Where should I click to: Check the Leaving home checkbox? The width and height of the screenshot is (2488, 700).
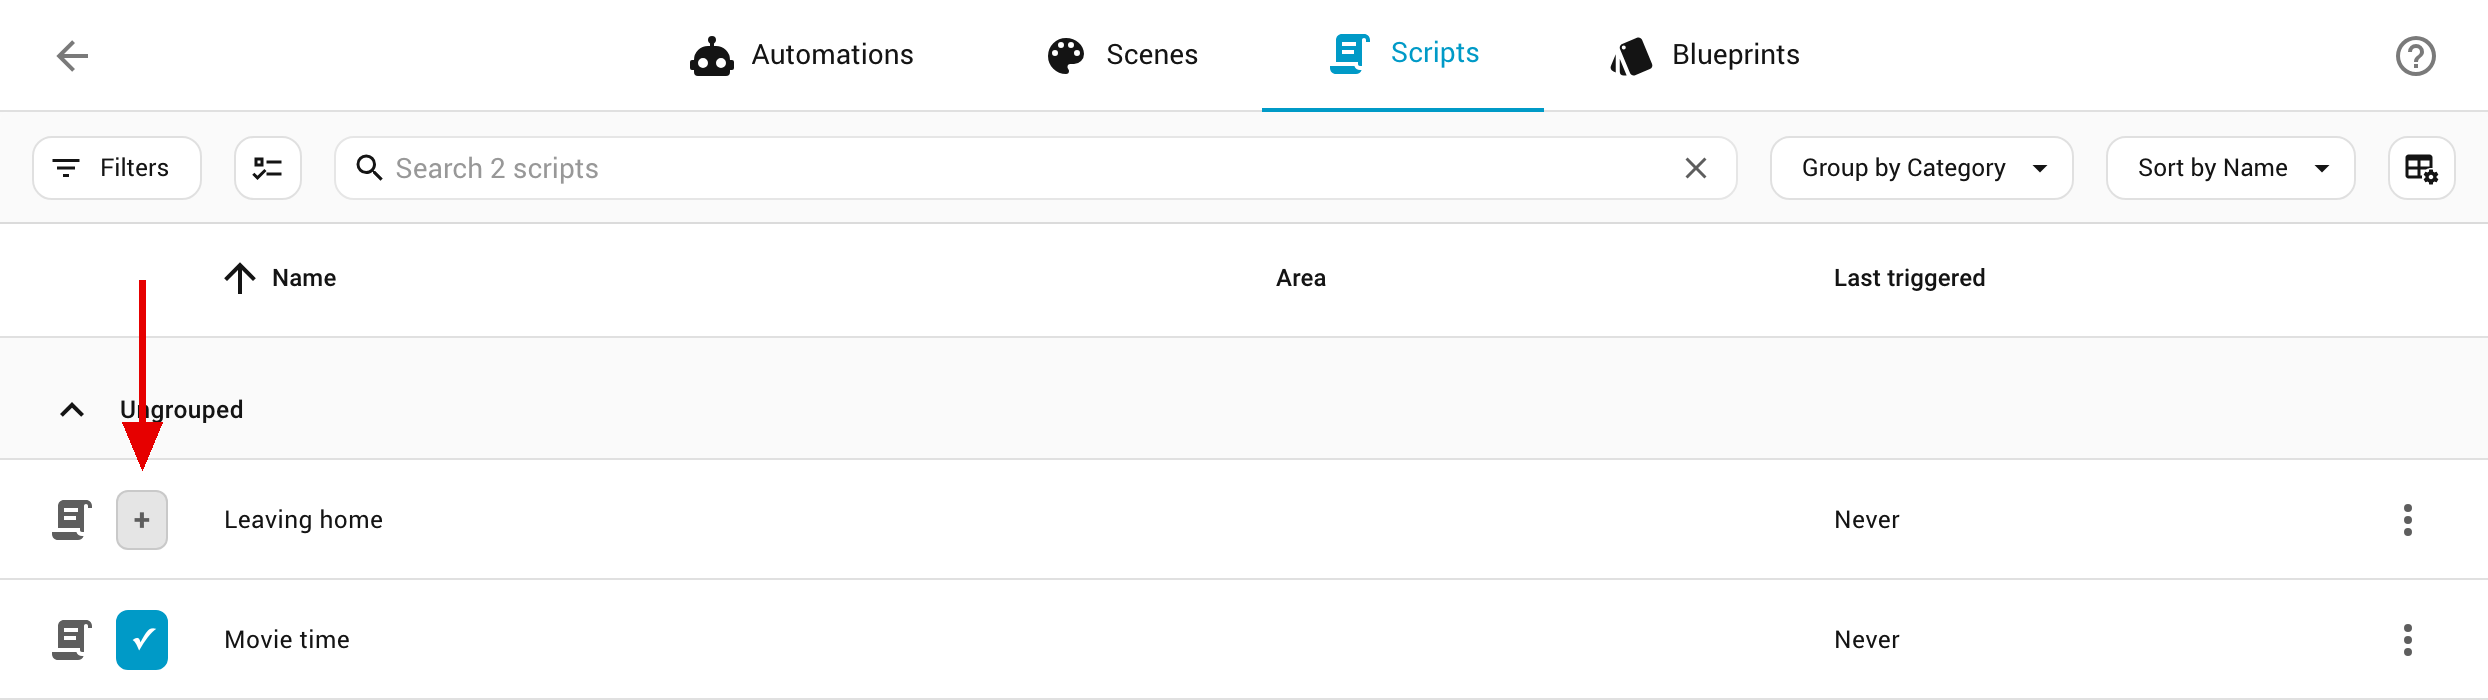tap(142, 520)
